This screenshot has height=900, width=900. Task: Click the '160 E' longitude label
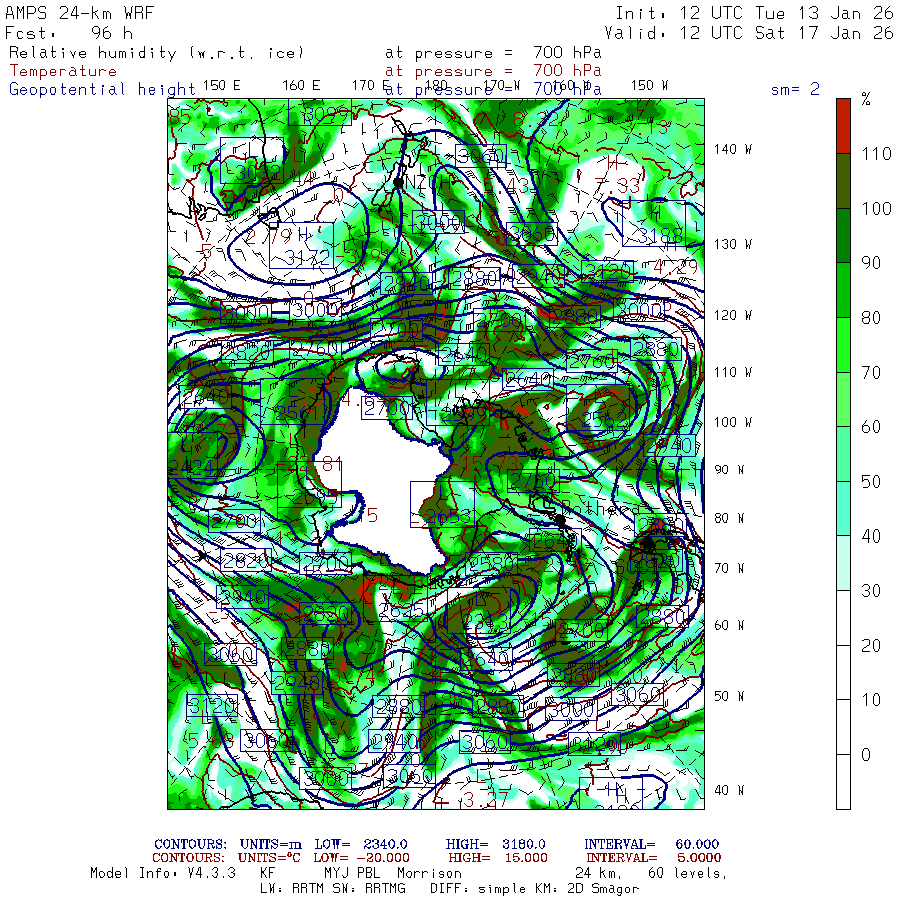(301, 86)
